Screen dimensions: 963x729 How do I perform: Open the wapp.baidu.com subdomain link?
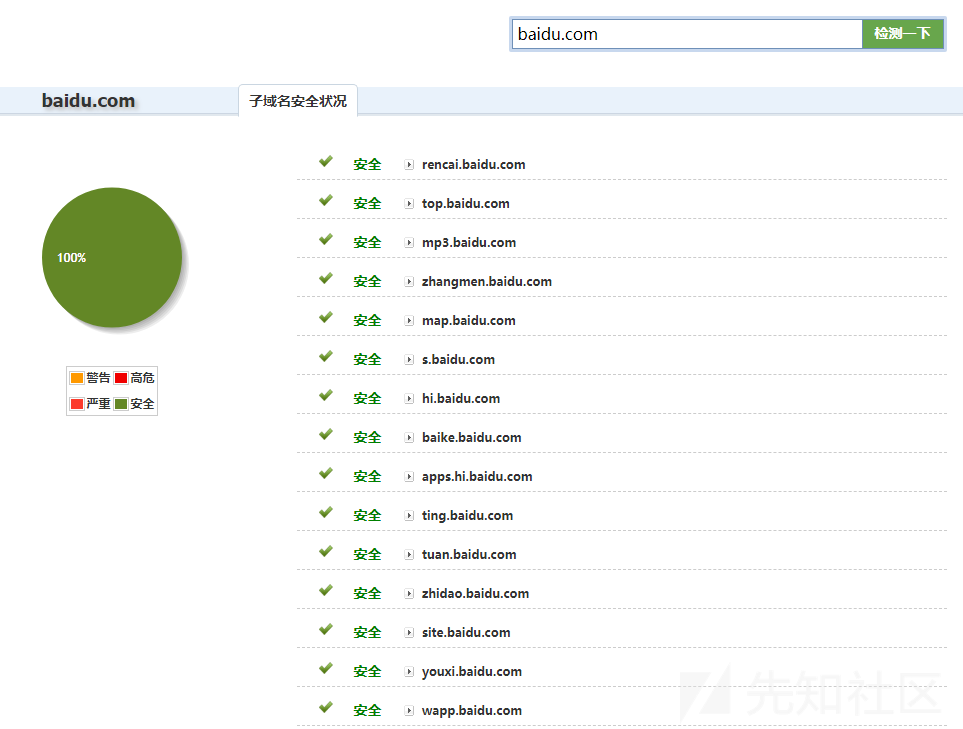pos(472,711)
